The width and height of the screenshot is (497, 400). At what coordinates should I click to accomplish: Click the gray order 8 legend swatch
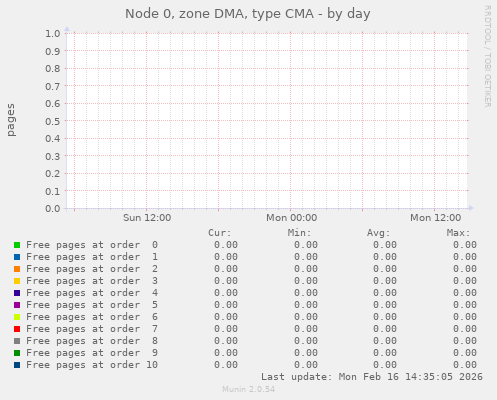pos(17,341)
